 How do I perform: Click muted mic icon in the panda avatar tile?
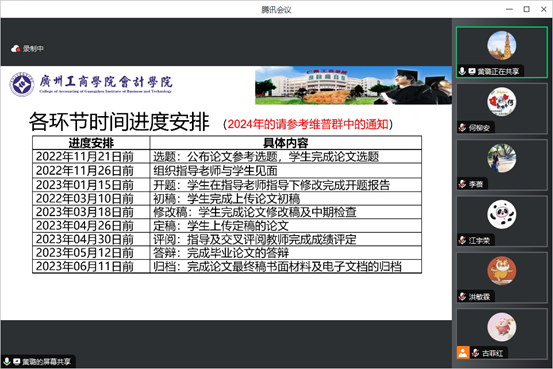(x=462, y=240)
